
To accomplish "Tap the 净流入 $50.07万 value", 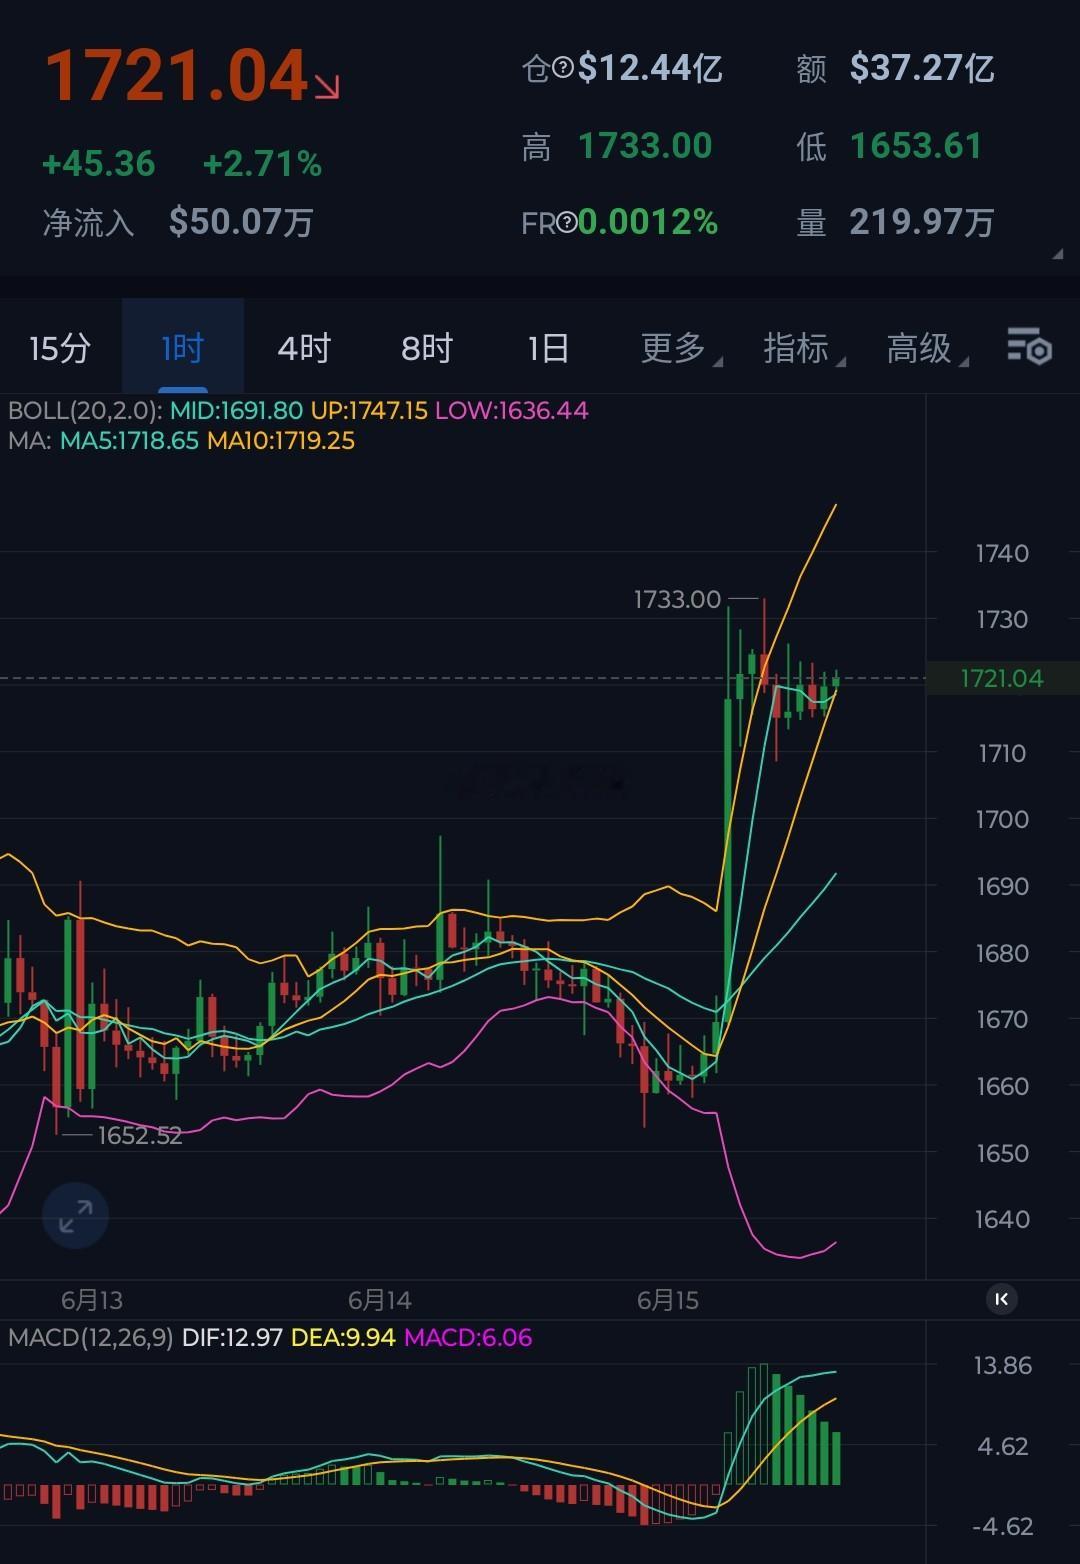I will point(241,222).
